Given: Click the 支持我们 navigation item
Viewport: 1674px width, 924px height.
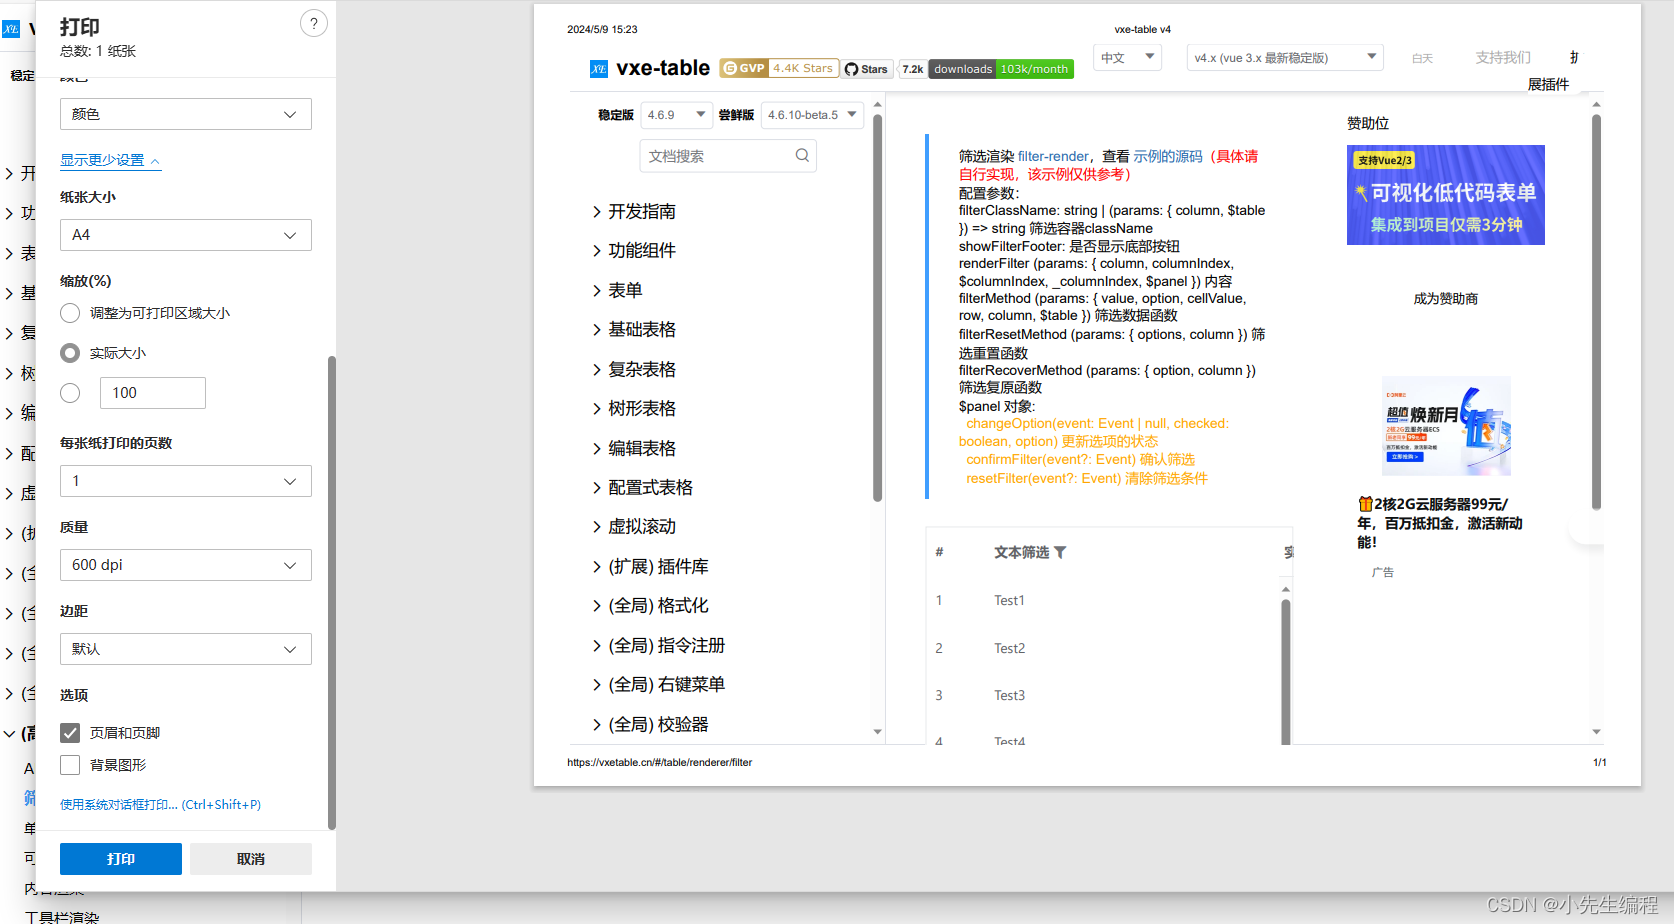Looking at the screenshot, I should (x=1502, y=57).
